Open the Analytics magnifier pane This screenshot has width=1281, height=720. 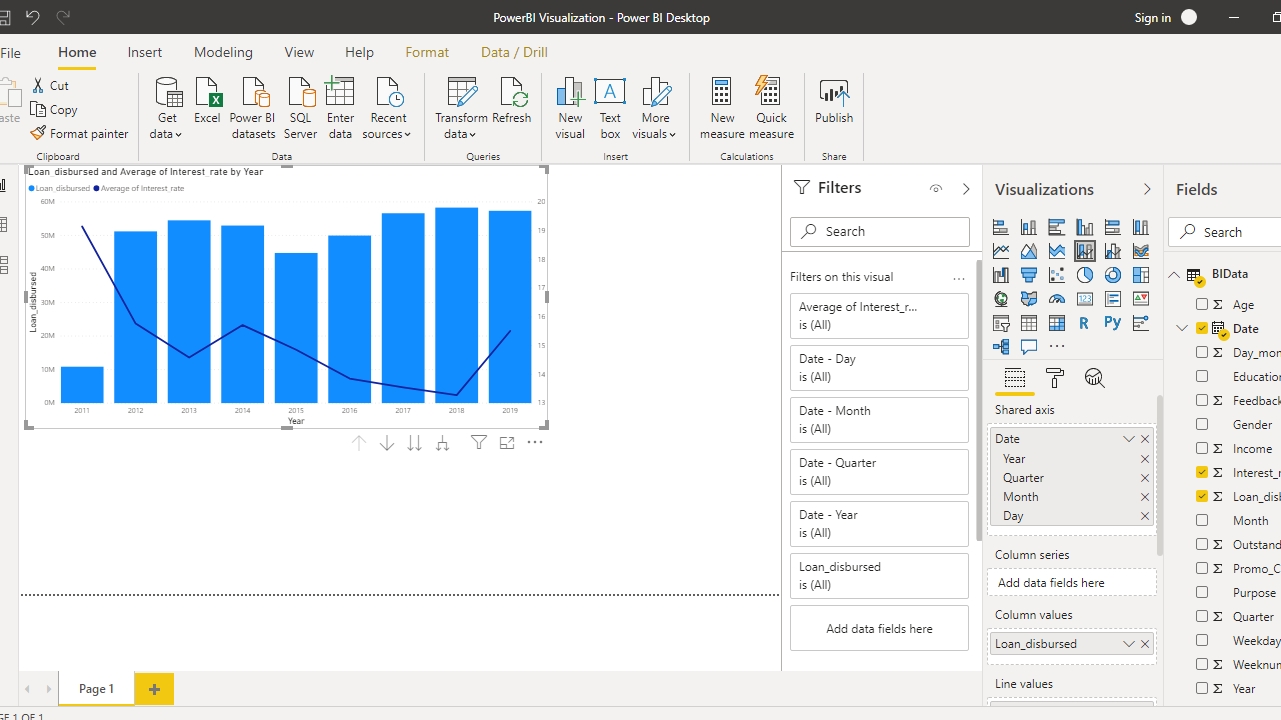[1094, 378]
